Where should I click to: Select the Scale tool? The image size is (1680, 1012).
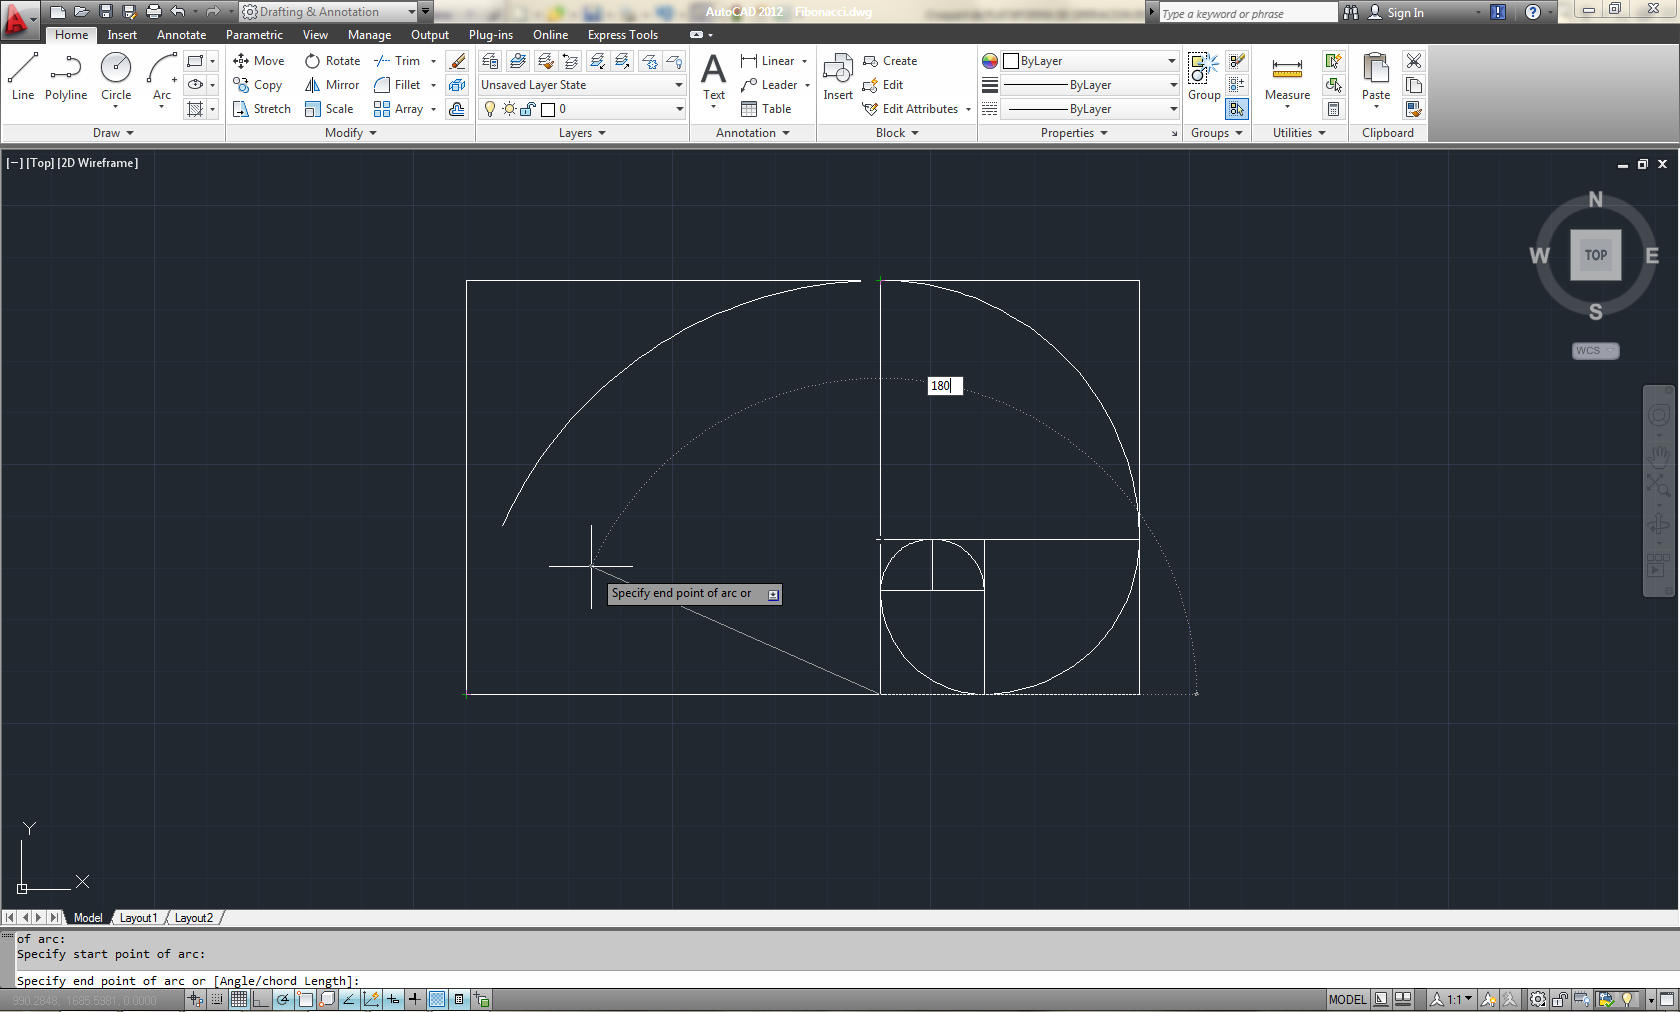[x=329, y=109]
